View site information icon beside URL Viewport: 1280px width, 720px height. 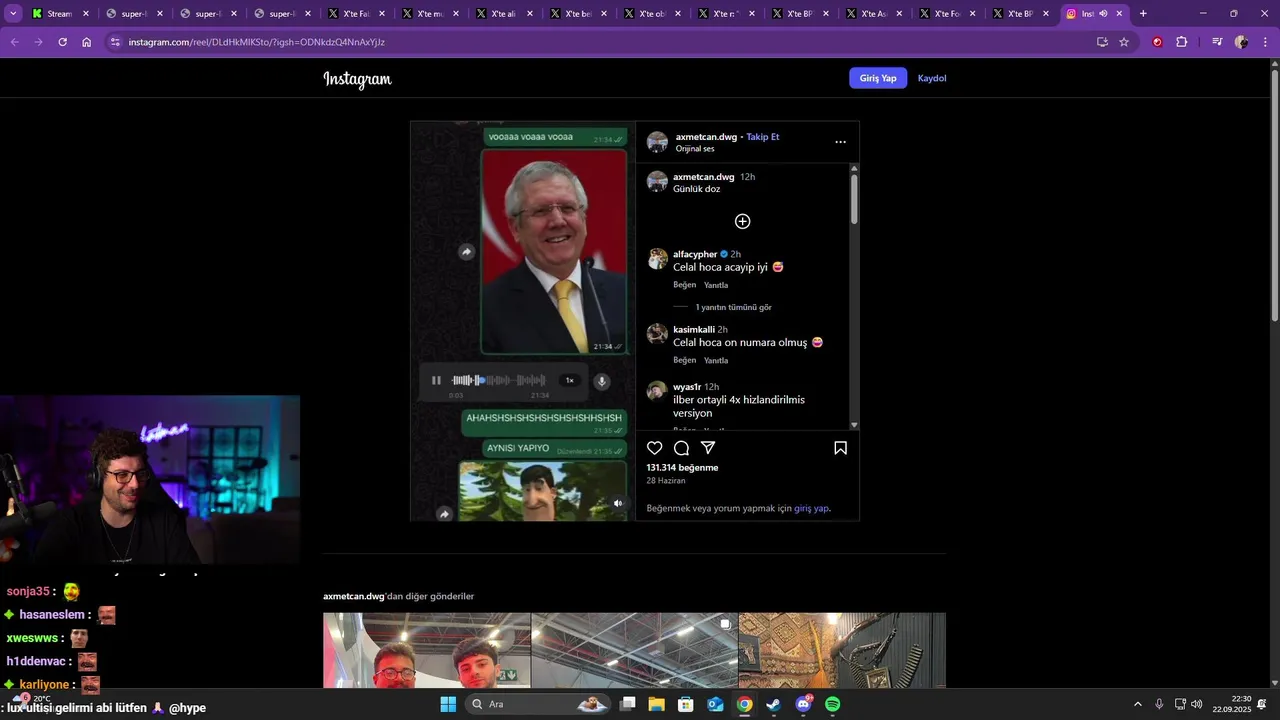point(115,42)
